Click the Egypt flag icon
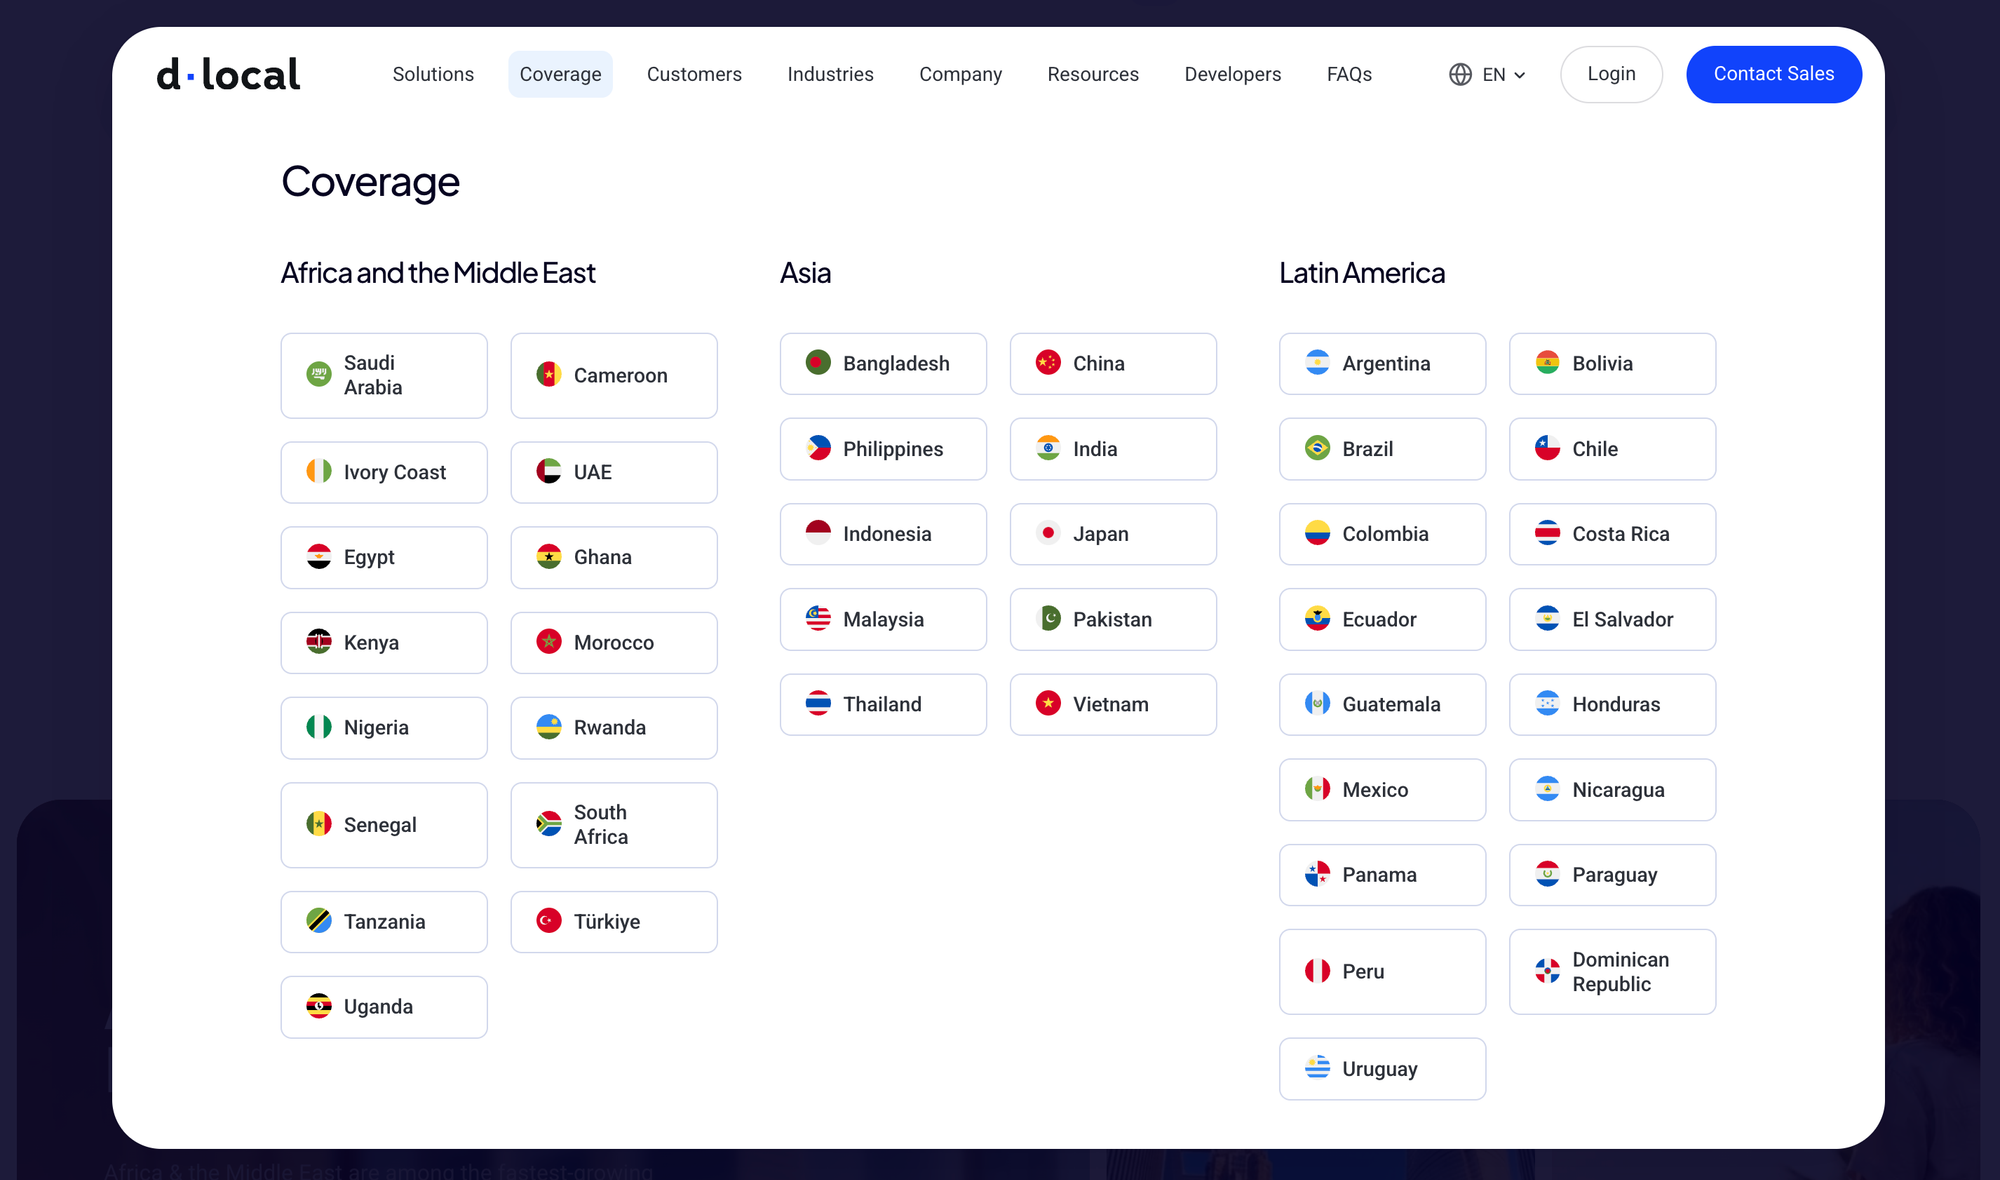The image size is (2000, 1180). click(x=319, y=557)
